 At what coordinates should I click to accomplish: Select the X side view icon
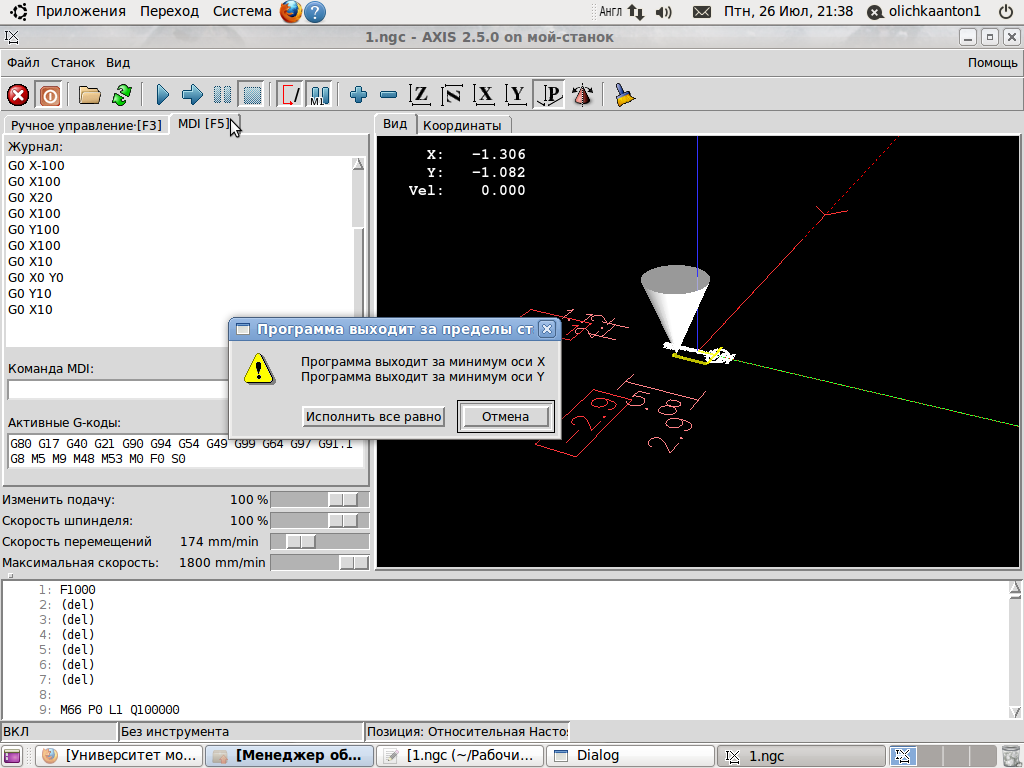[x=485, y=95]
